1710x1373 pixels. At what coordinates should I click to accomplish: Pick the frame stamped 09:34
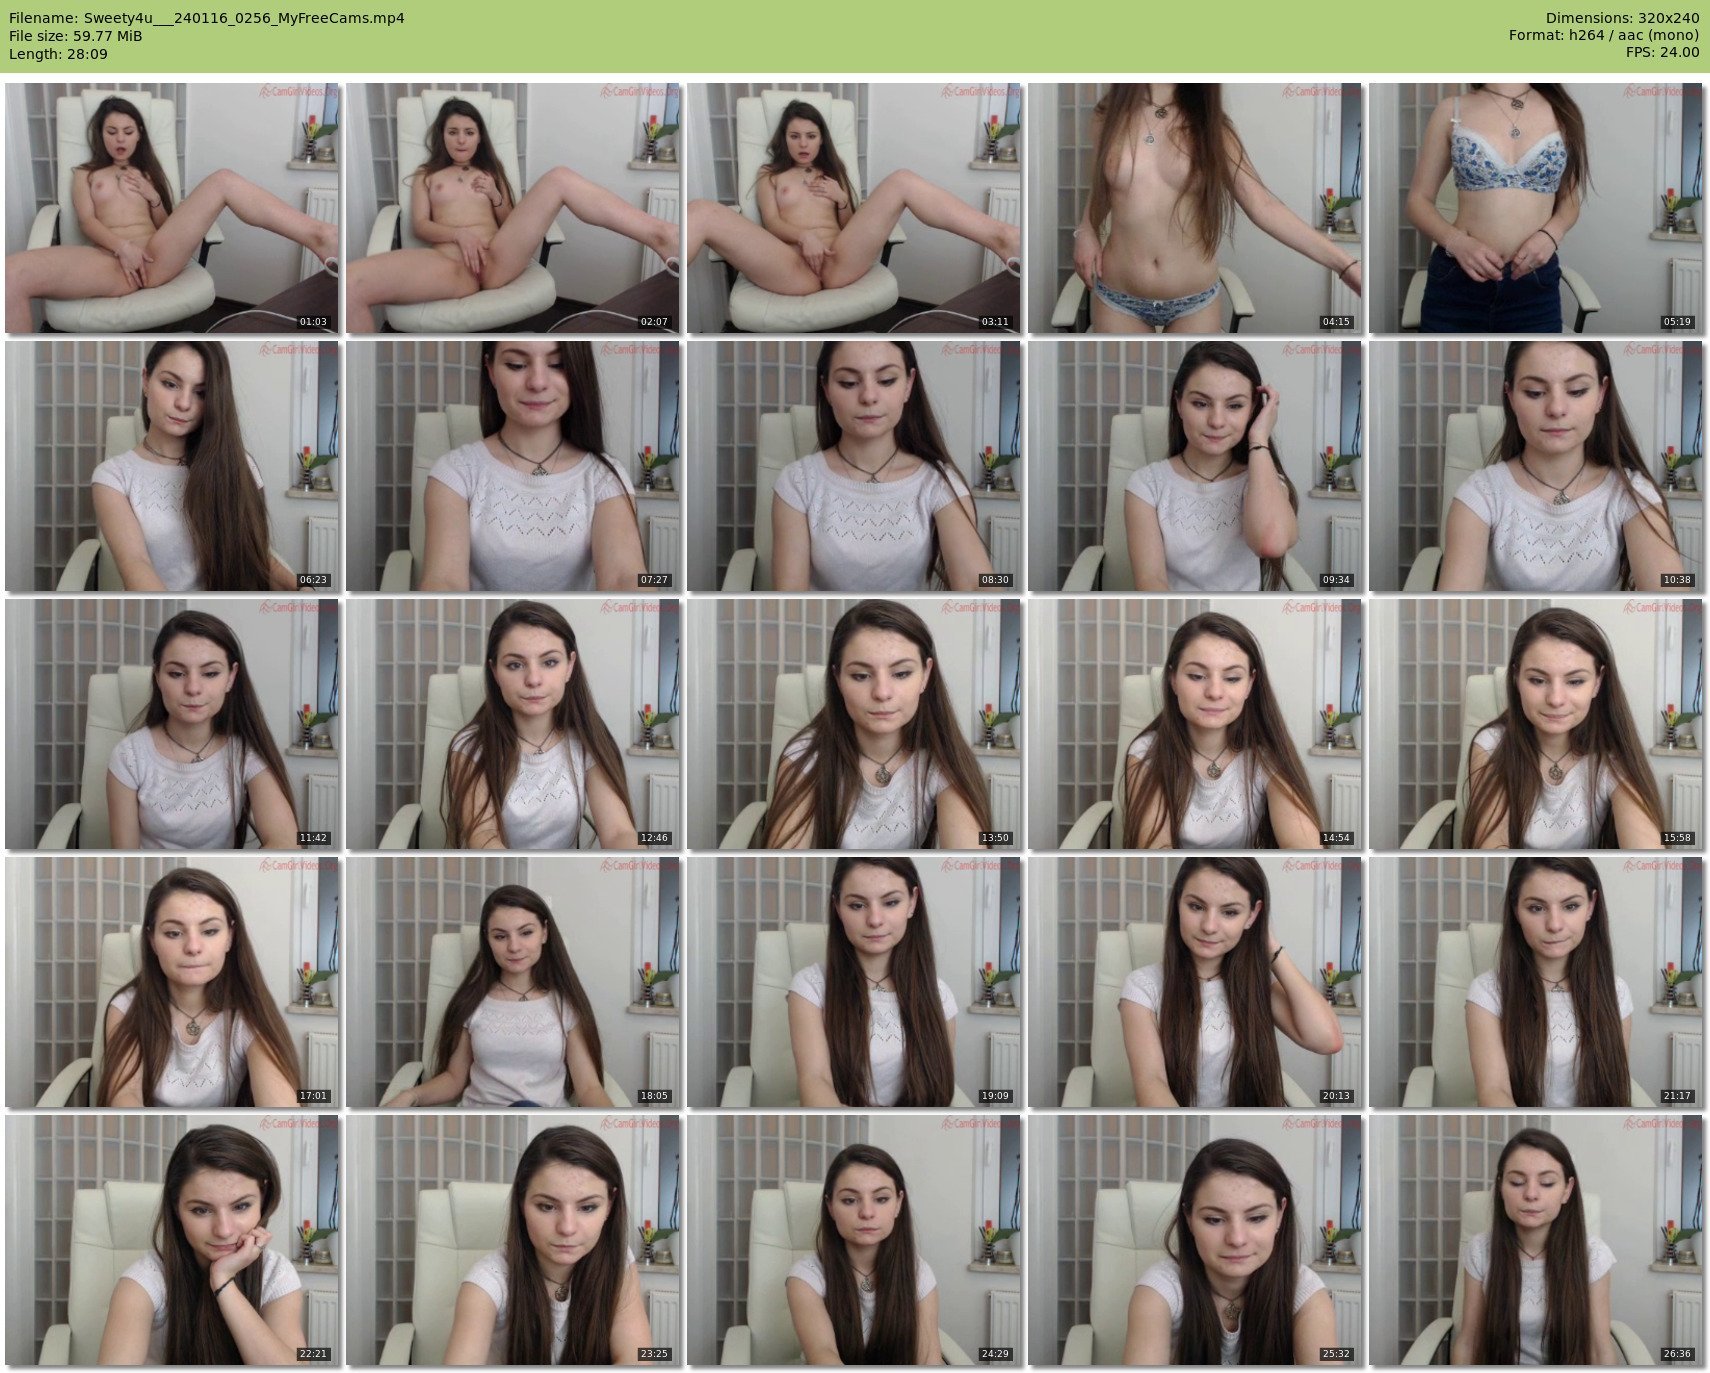point(1195,466)
